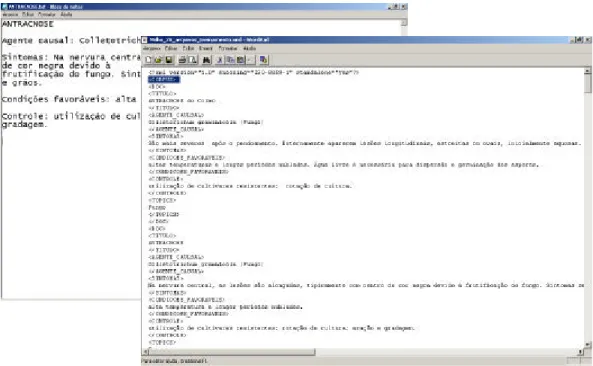The width and height of the screenshot is (593, 366).
Task: Print the file using the WordPad printer icon
Action: 183,60
